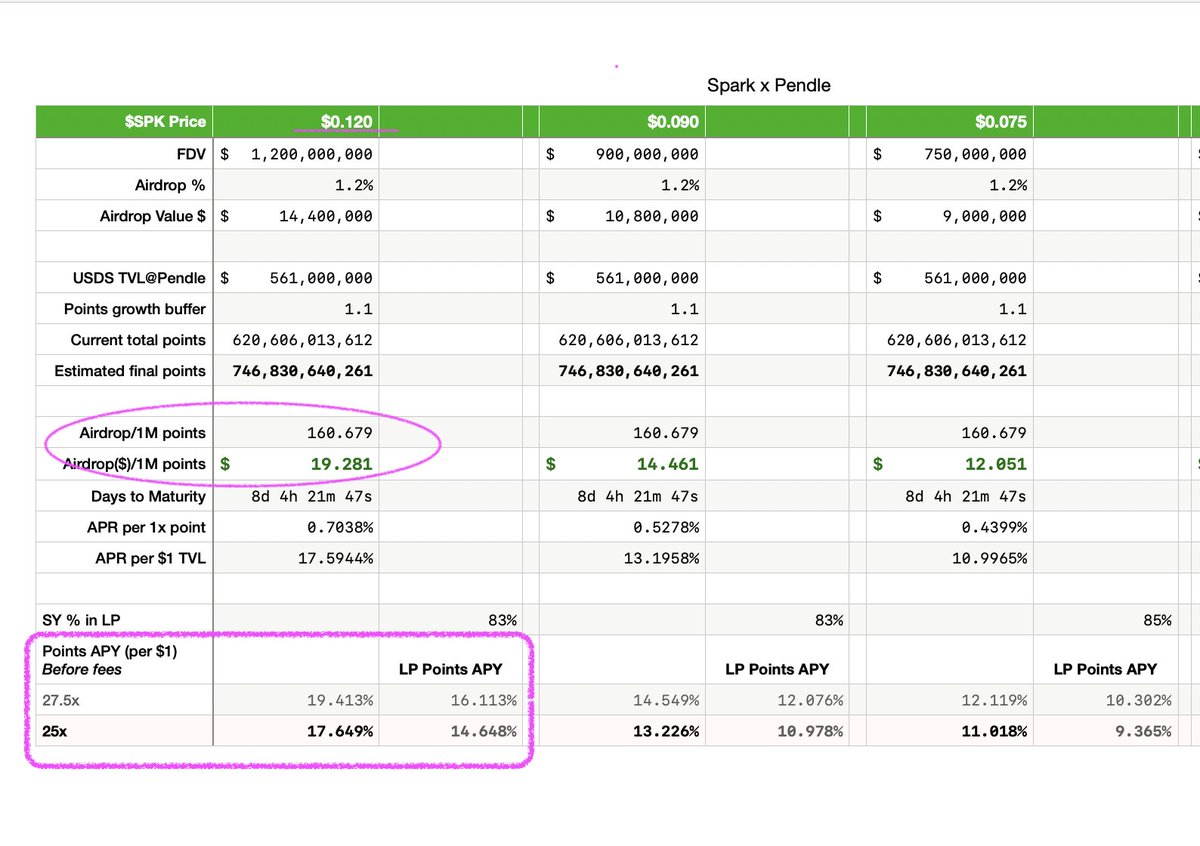Click the "SY % in LP" row label
This screenshot has width=1200, height=846.
coord(79,620)
